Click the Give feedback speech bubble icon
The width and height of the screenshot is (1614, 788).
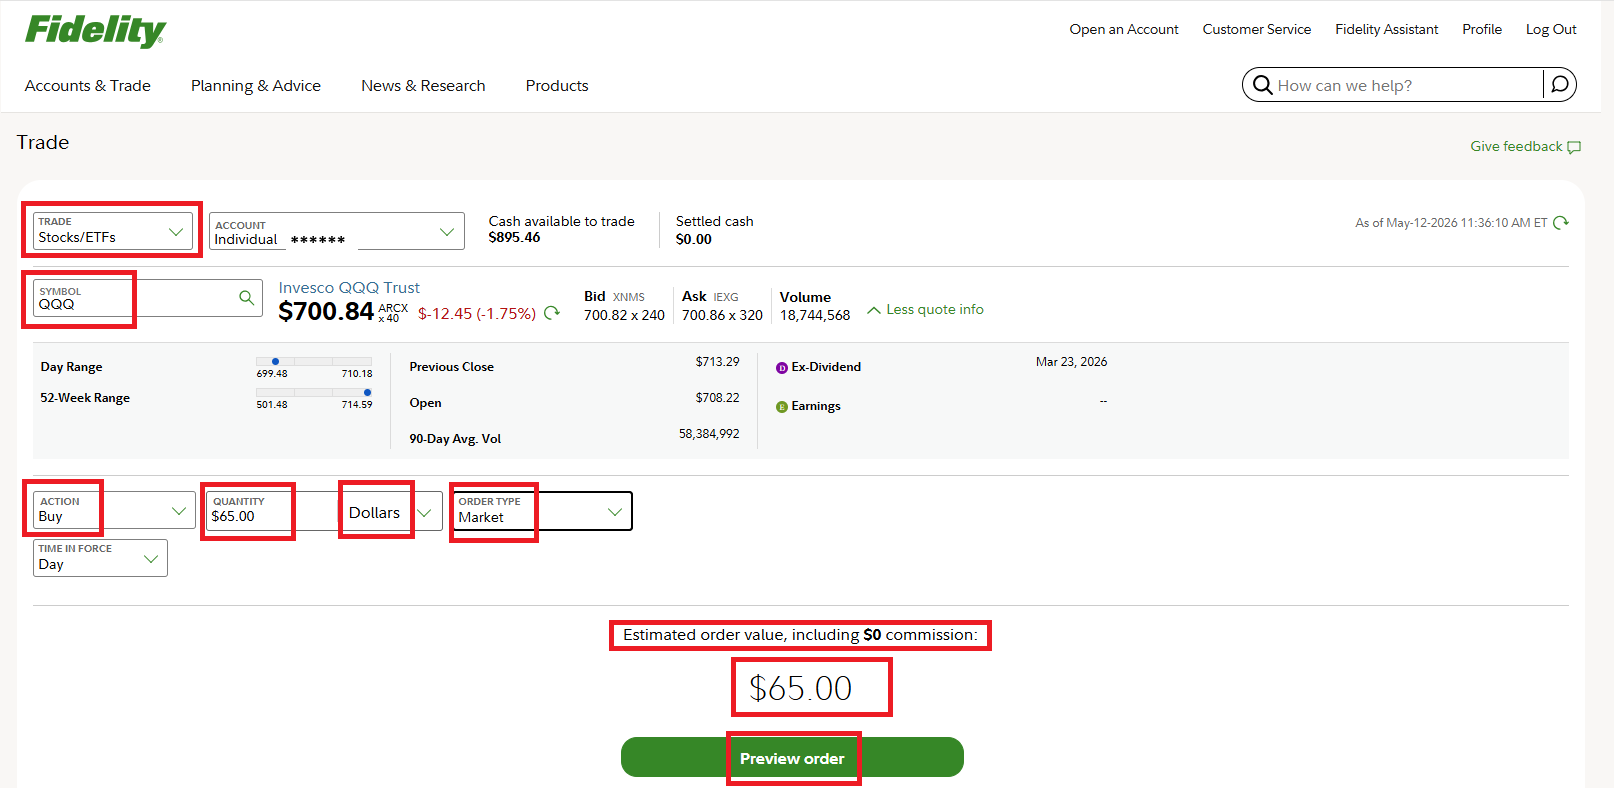[x=1574, y=147]
